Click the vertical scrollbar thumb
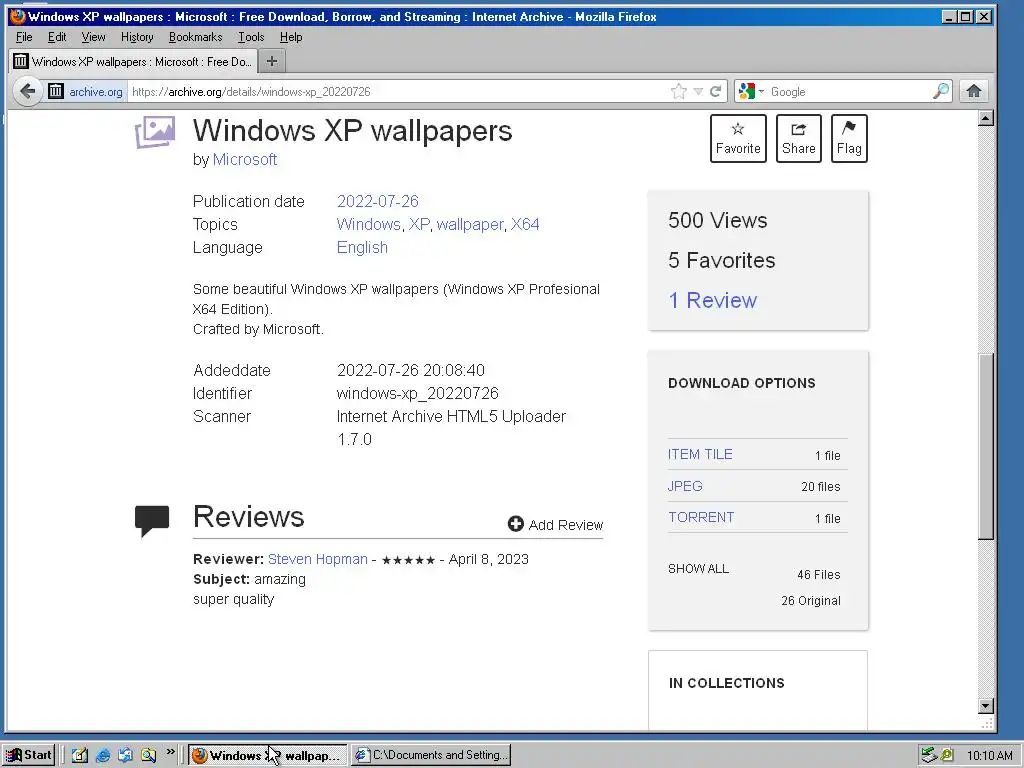The width and height of the screenshot is (1024, 768). tap(986, 446)
